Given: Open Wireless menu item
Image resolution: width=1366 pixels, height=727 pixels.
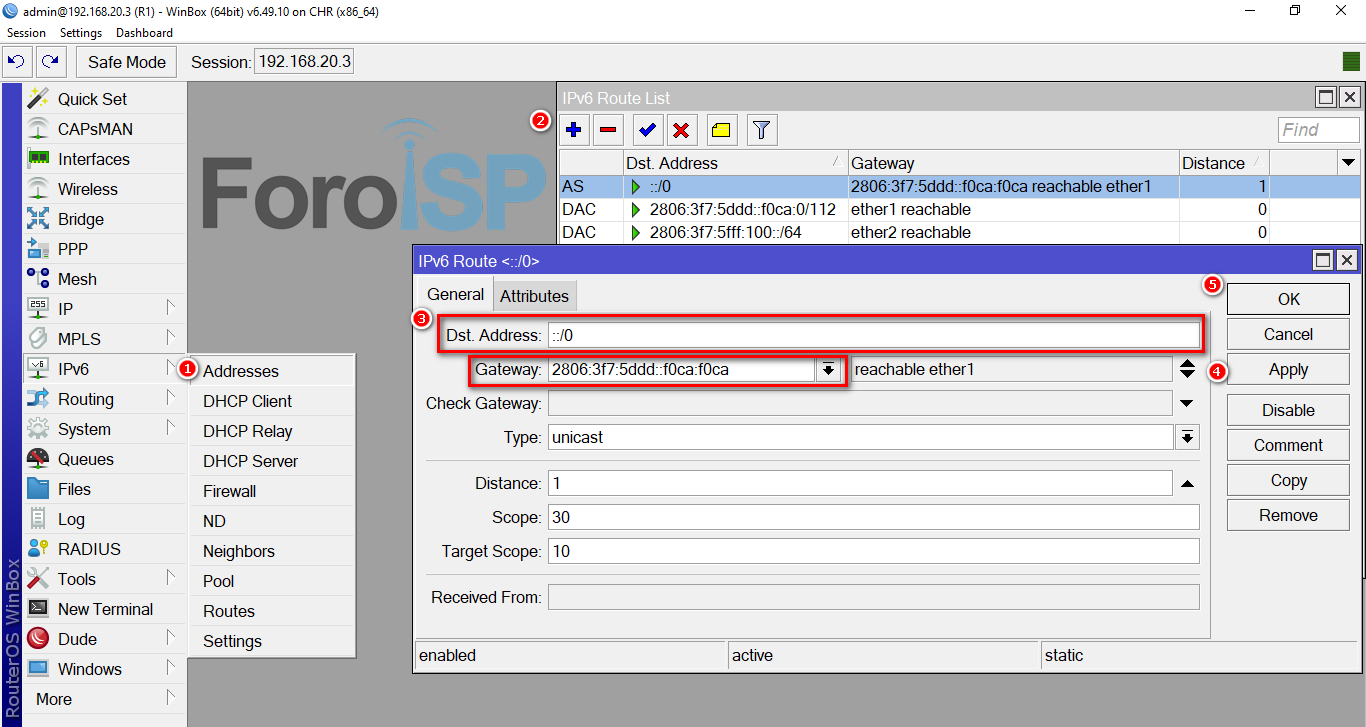Looking at the screenshot, I should [105, 189].
